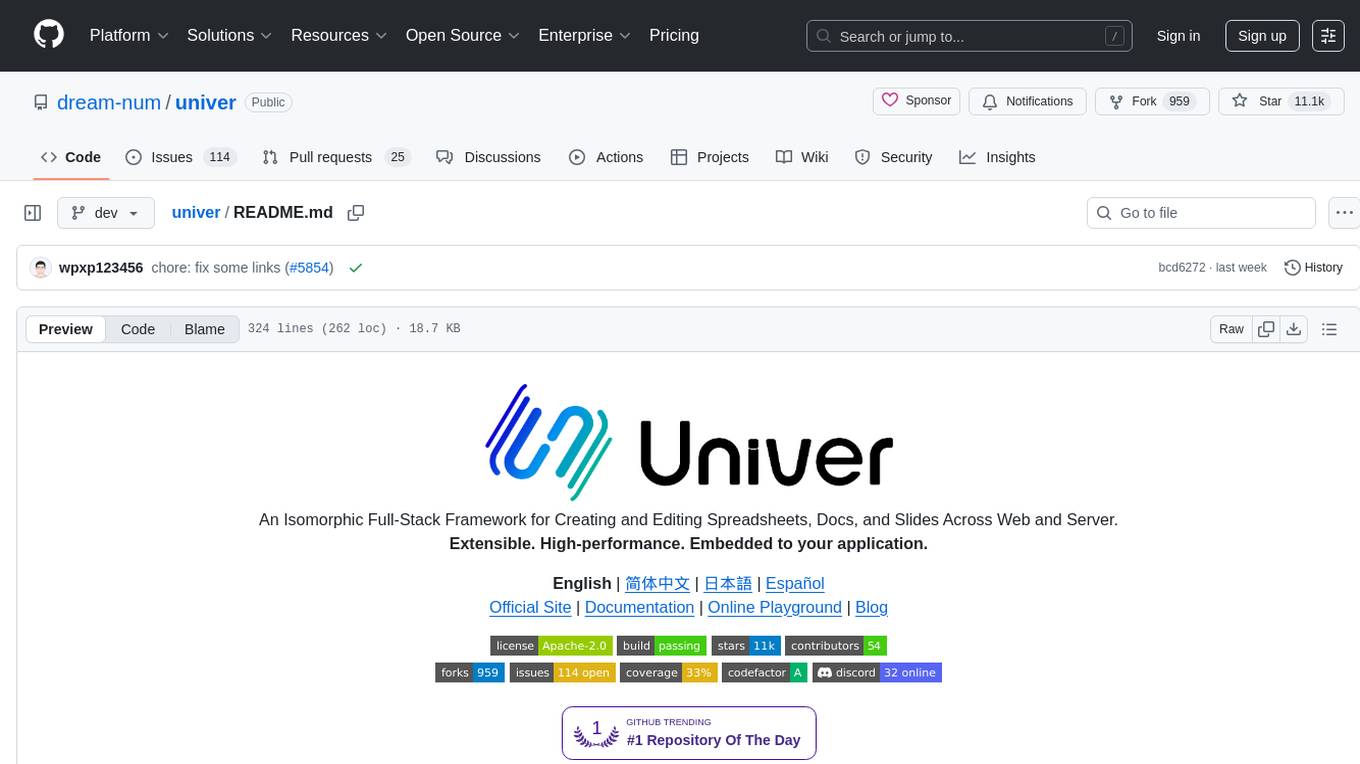The height and width of the screenshot is (764, 1360).
Task: Open commit History
Action: 1313,268
